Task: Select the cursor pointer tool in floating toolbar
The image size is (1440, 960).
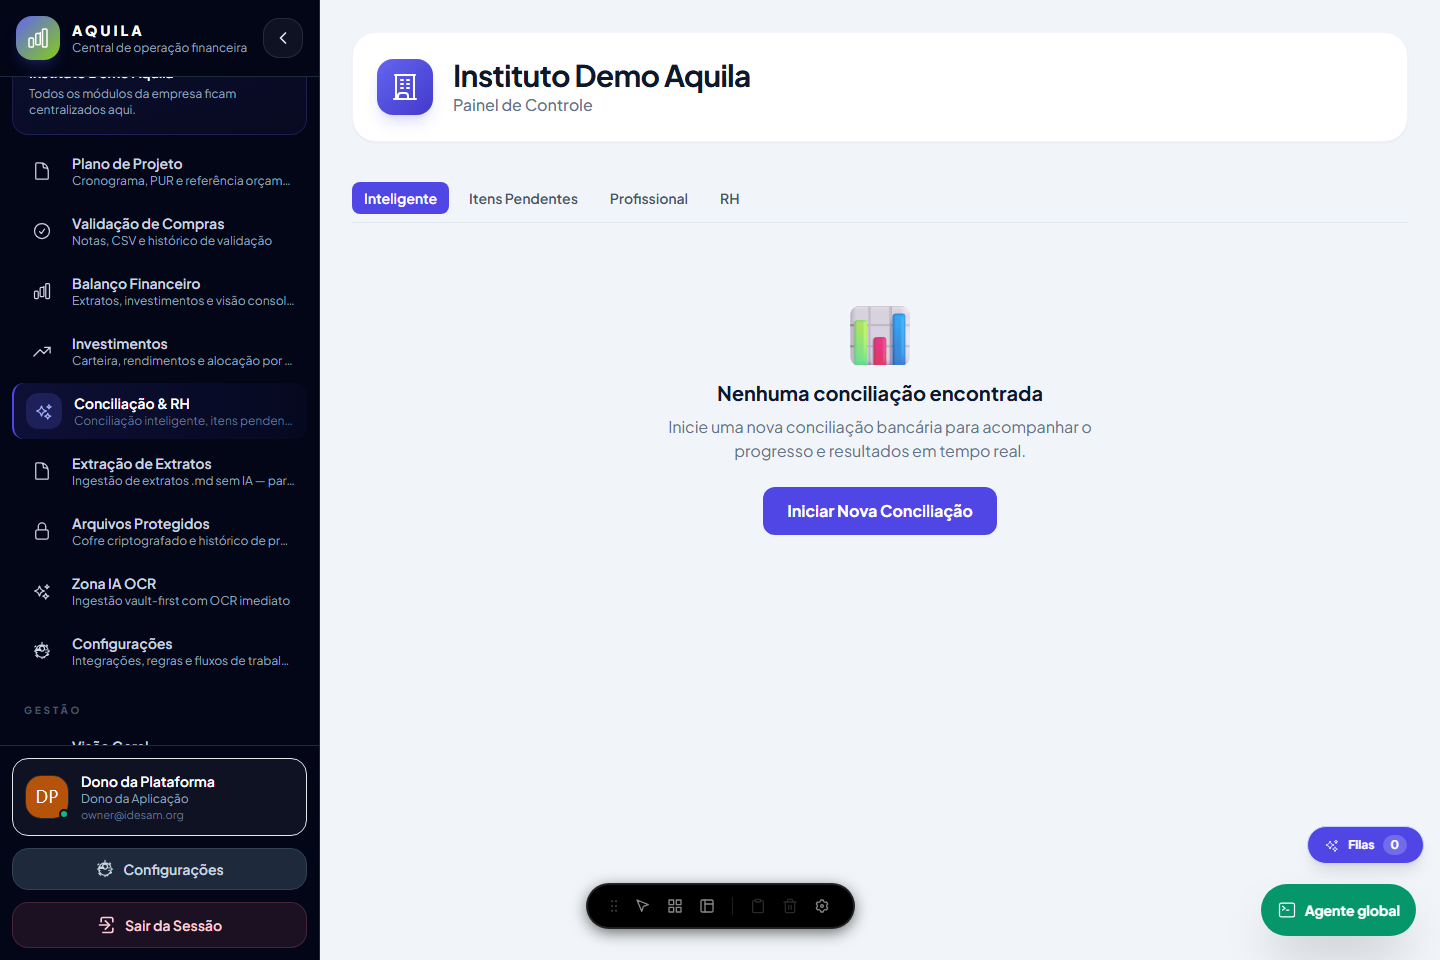Action: tap(643, 906)
